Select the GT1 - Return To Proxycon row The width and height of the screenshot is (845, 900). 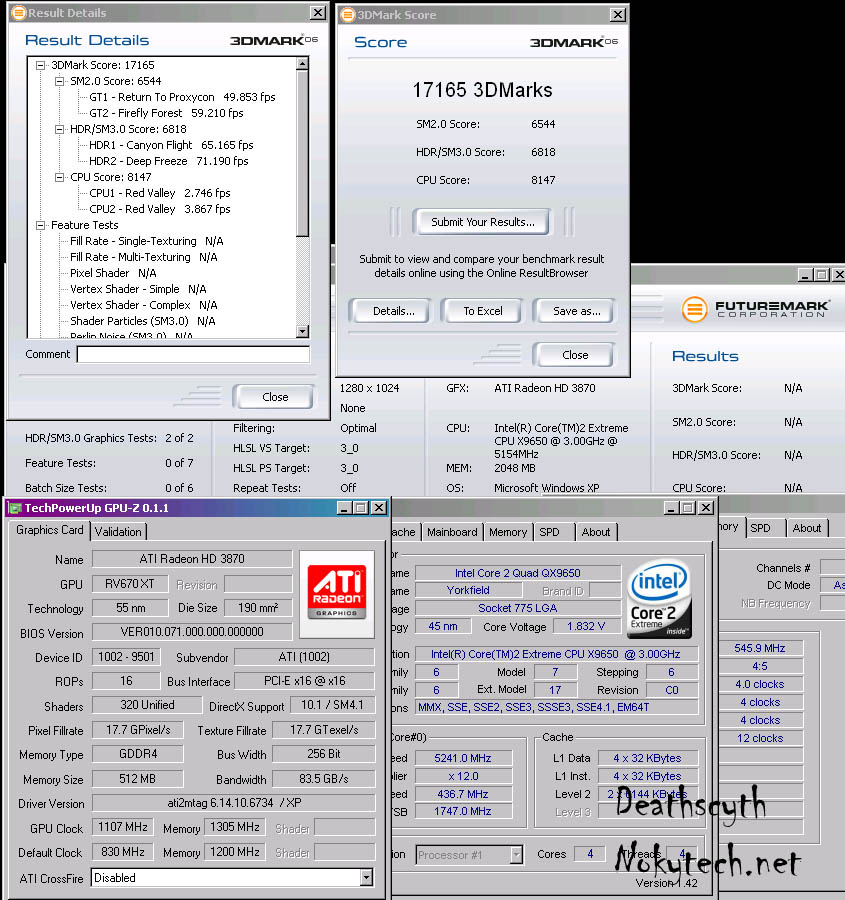(x=182, y=98)
